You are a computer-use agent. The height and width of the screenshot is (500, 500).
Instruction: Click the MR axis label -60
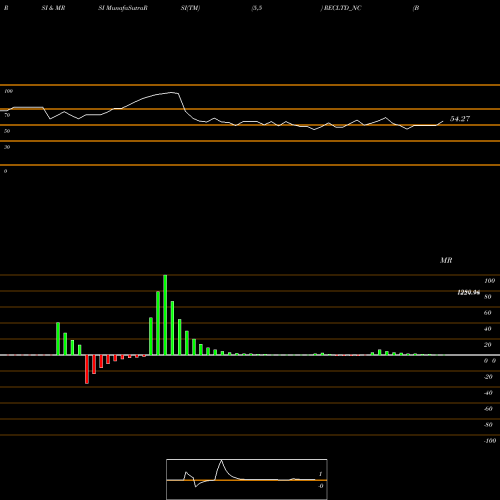coord(488,409)
